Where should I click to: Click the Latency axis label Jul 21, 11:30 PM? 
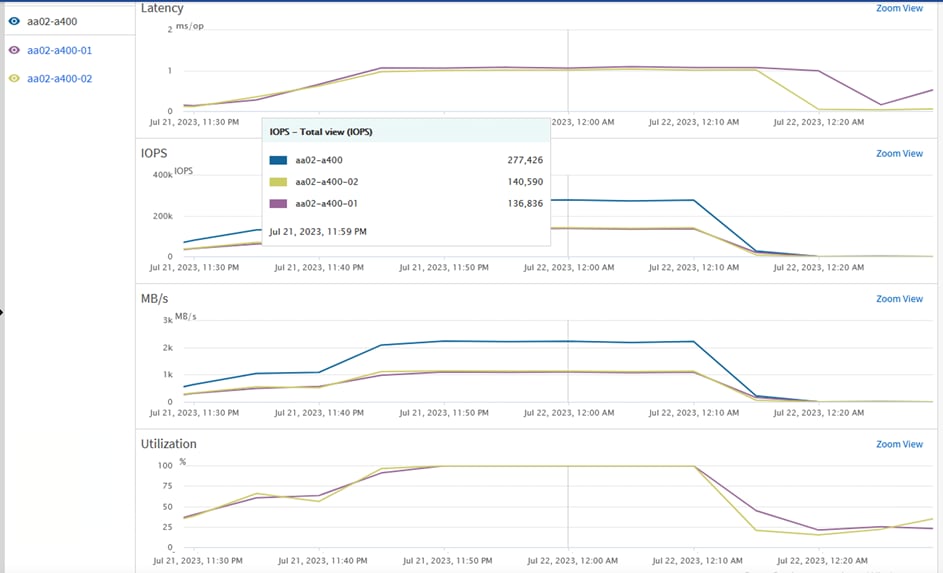[194, 122]
